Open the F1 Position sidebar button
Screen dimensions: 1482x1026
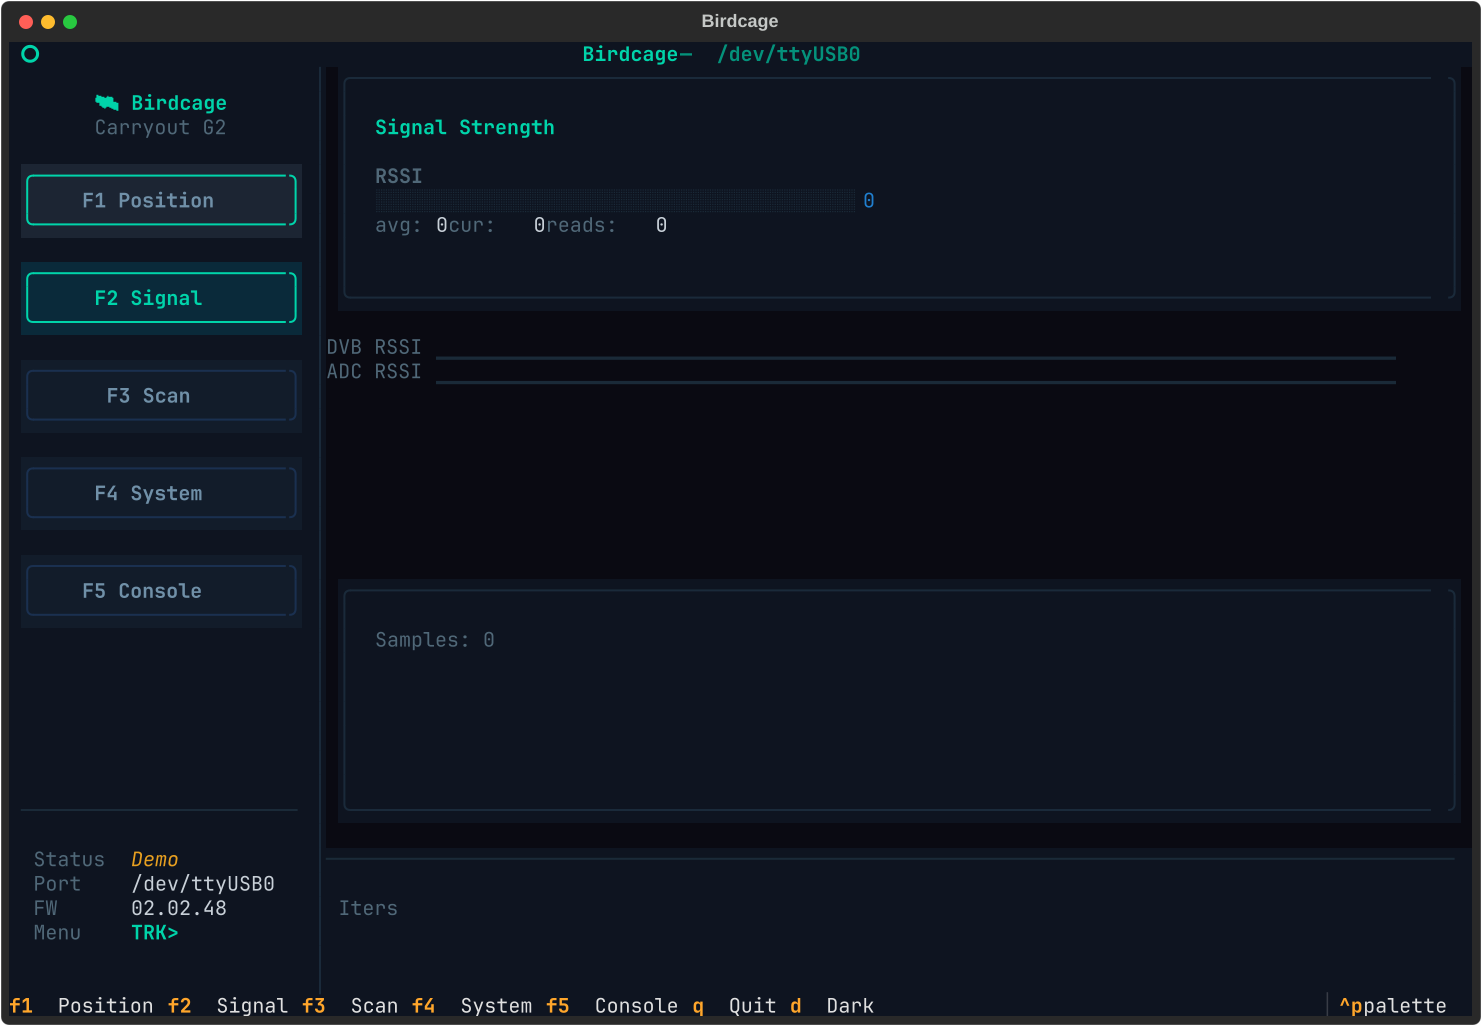161,201
